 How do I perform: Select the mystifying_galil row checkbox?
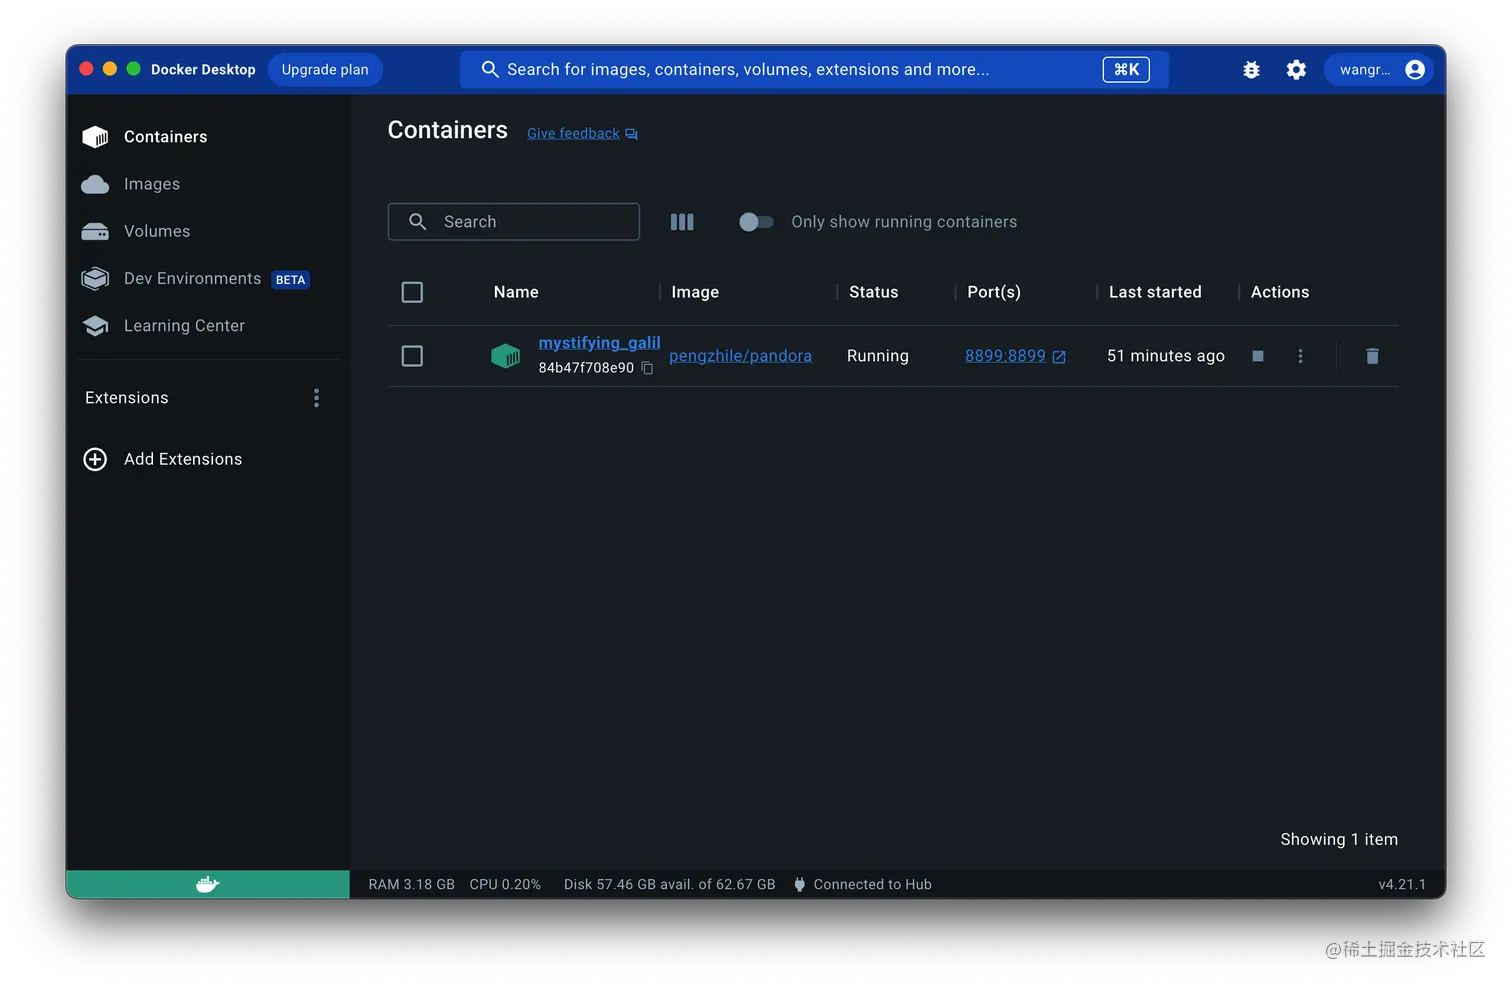click(412, 356)
